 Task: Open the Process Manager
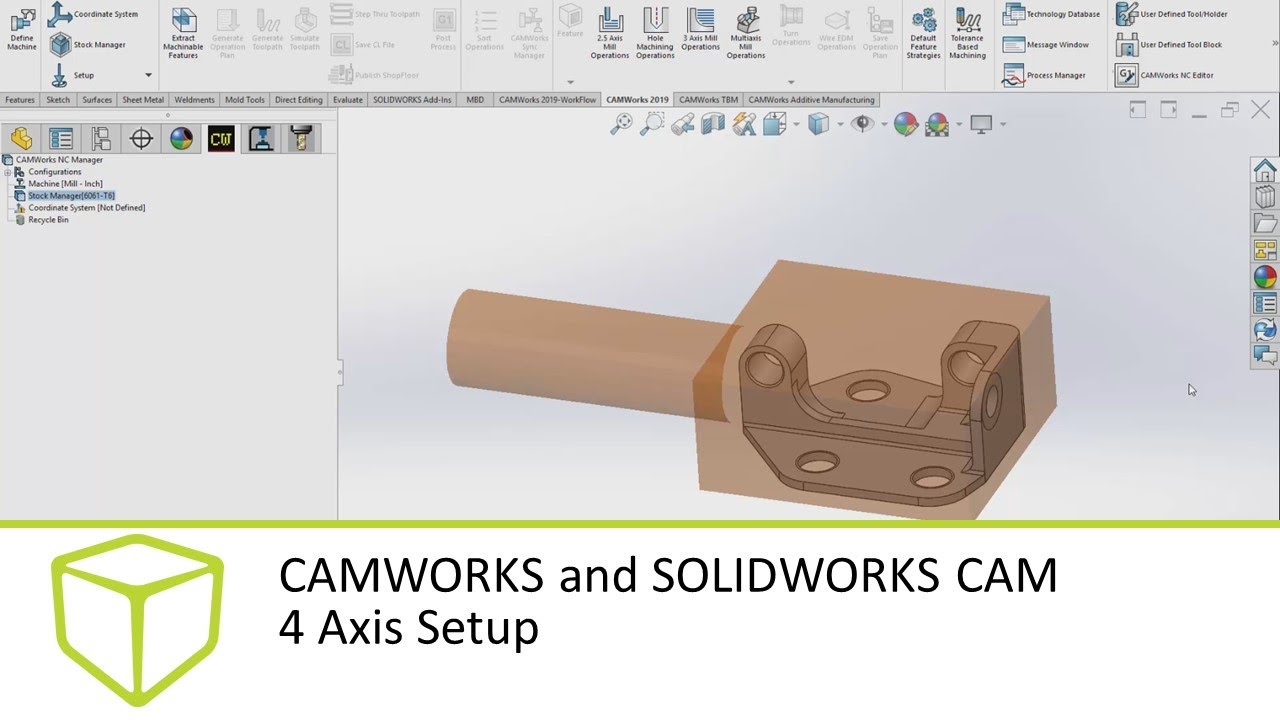[x=1044, y=75]
